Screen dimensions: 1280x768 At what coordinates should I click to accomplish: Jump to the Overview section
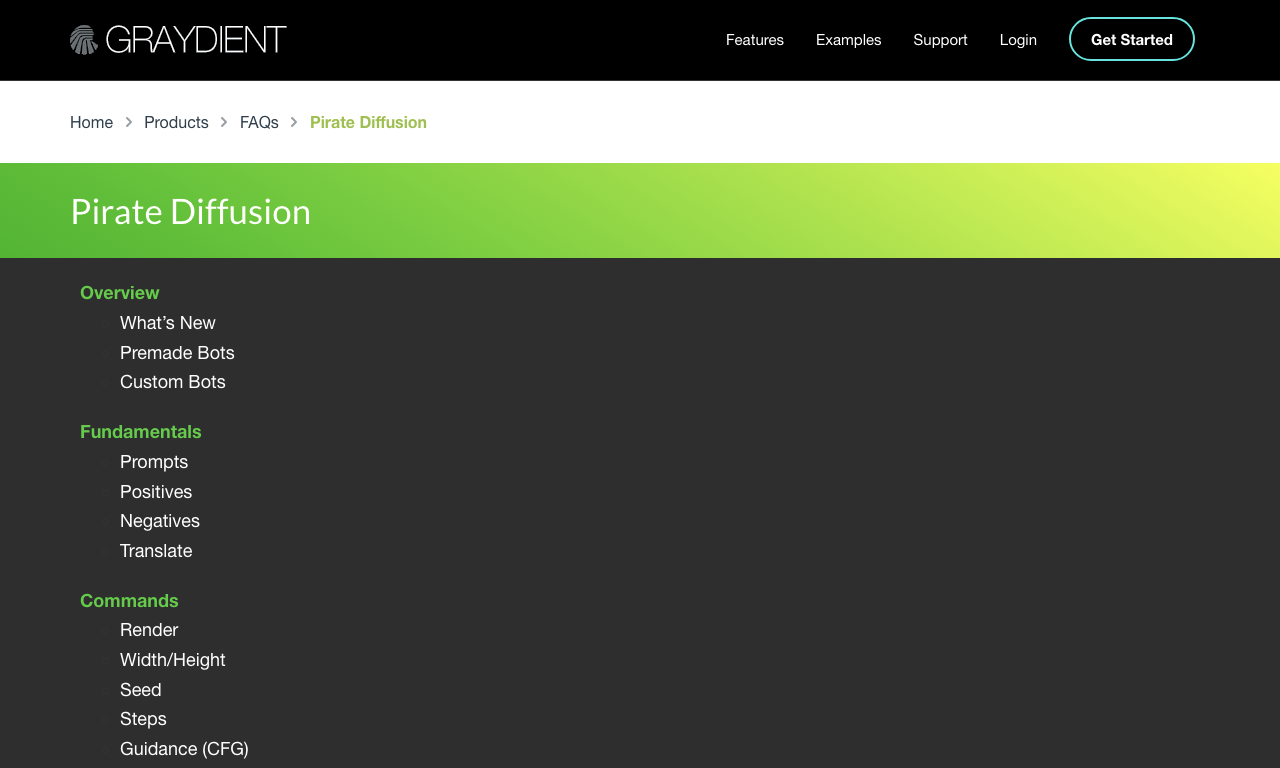120,293
